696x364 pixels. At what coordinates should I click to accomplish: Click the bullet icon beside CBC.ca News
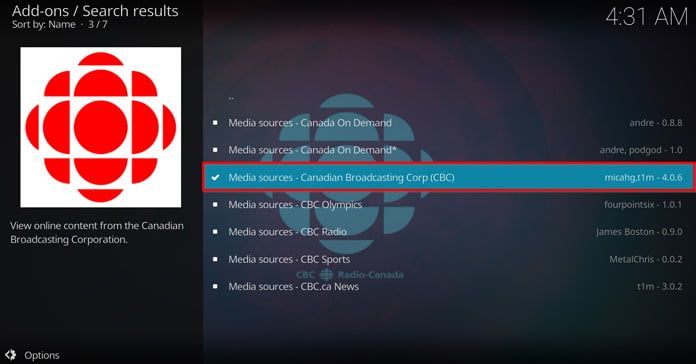pyautogui.click(x=215, y=286)
